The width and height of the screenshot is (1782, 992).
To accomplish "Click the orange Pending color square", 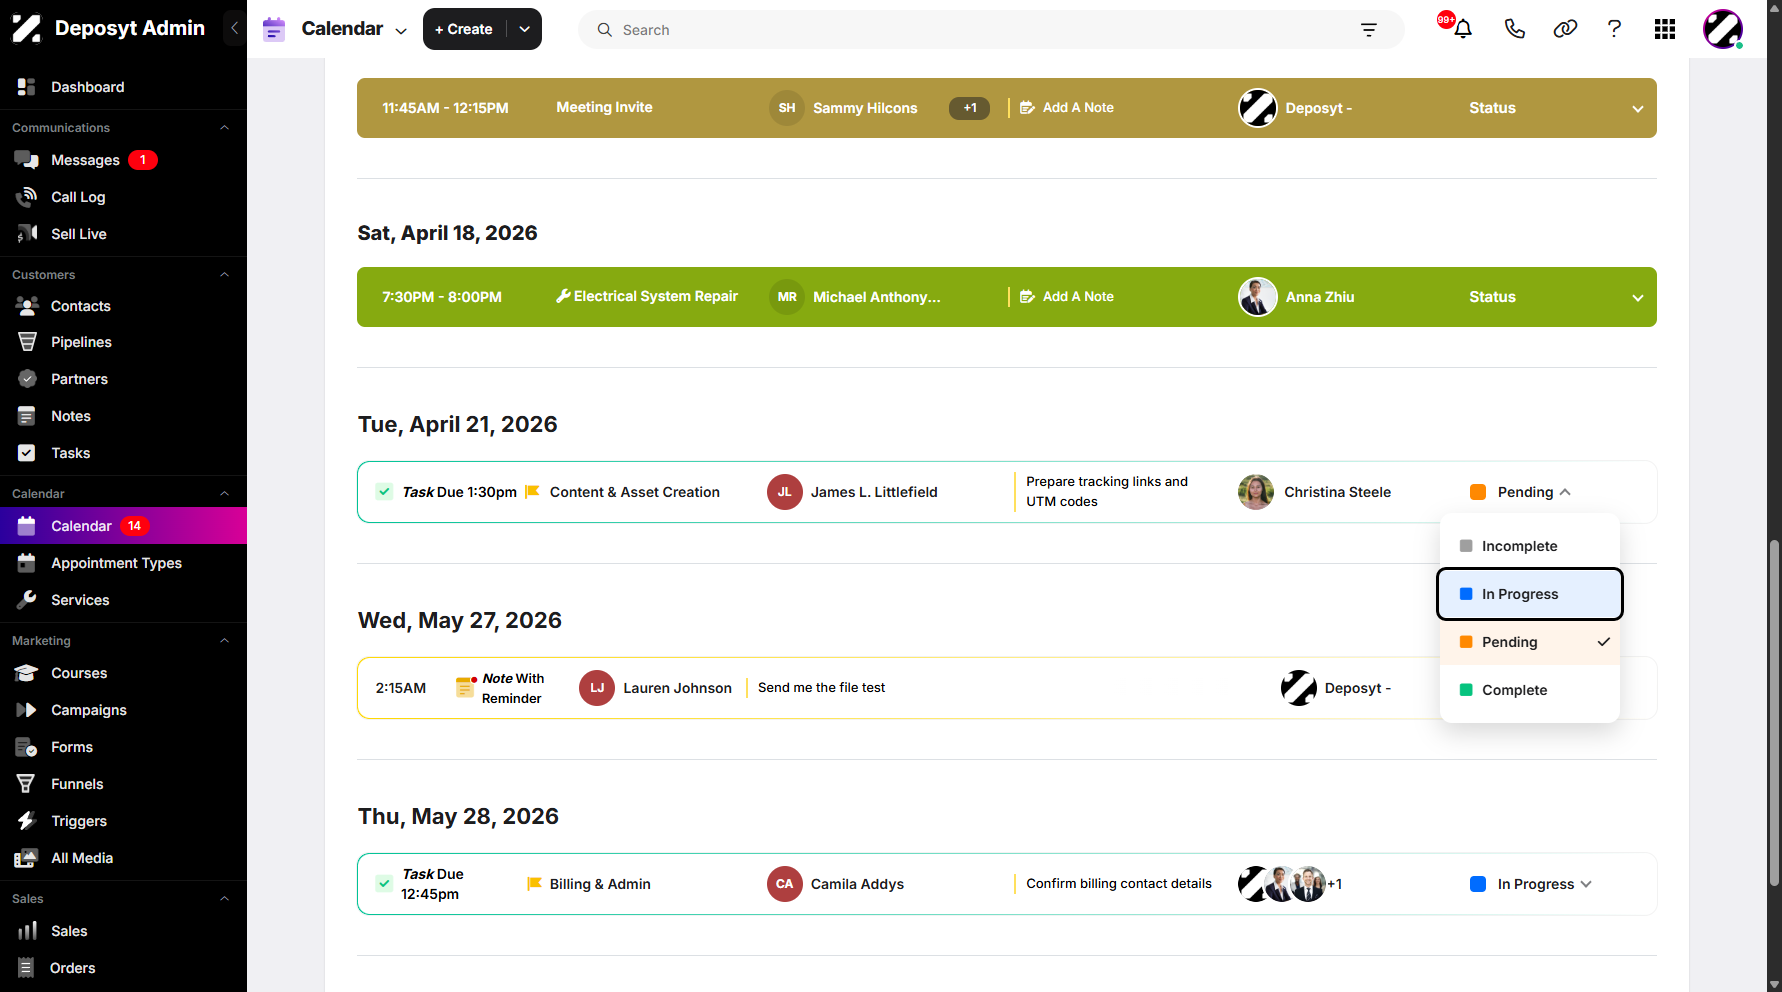I will click(x=1478, y=492).
